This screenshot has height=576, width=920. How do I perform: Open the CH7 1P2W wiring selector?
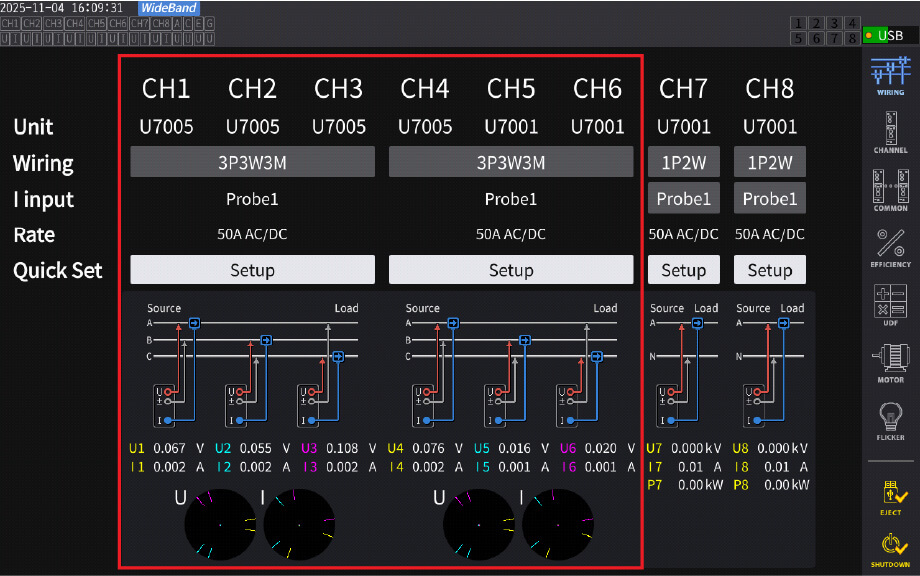pos(683,162)
